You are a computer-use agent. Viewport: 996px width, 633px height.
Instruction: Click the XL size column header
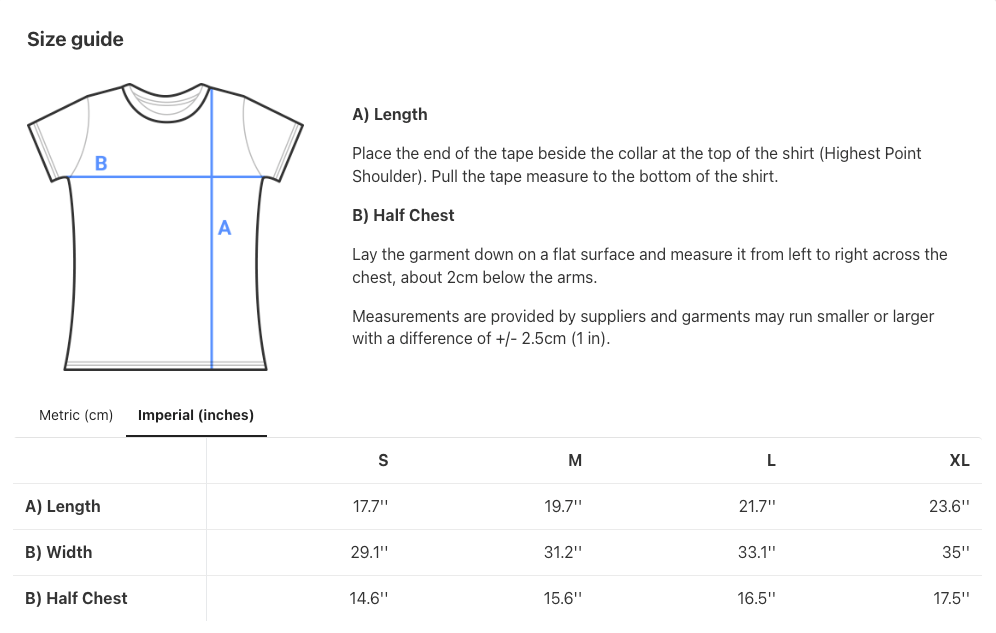(x=959, y=461)
